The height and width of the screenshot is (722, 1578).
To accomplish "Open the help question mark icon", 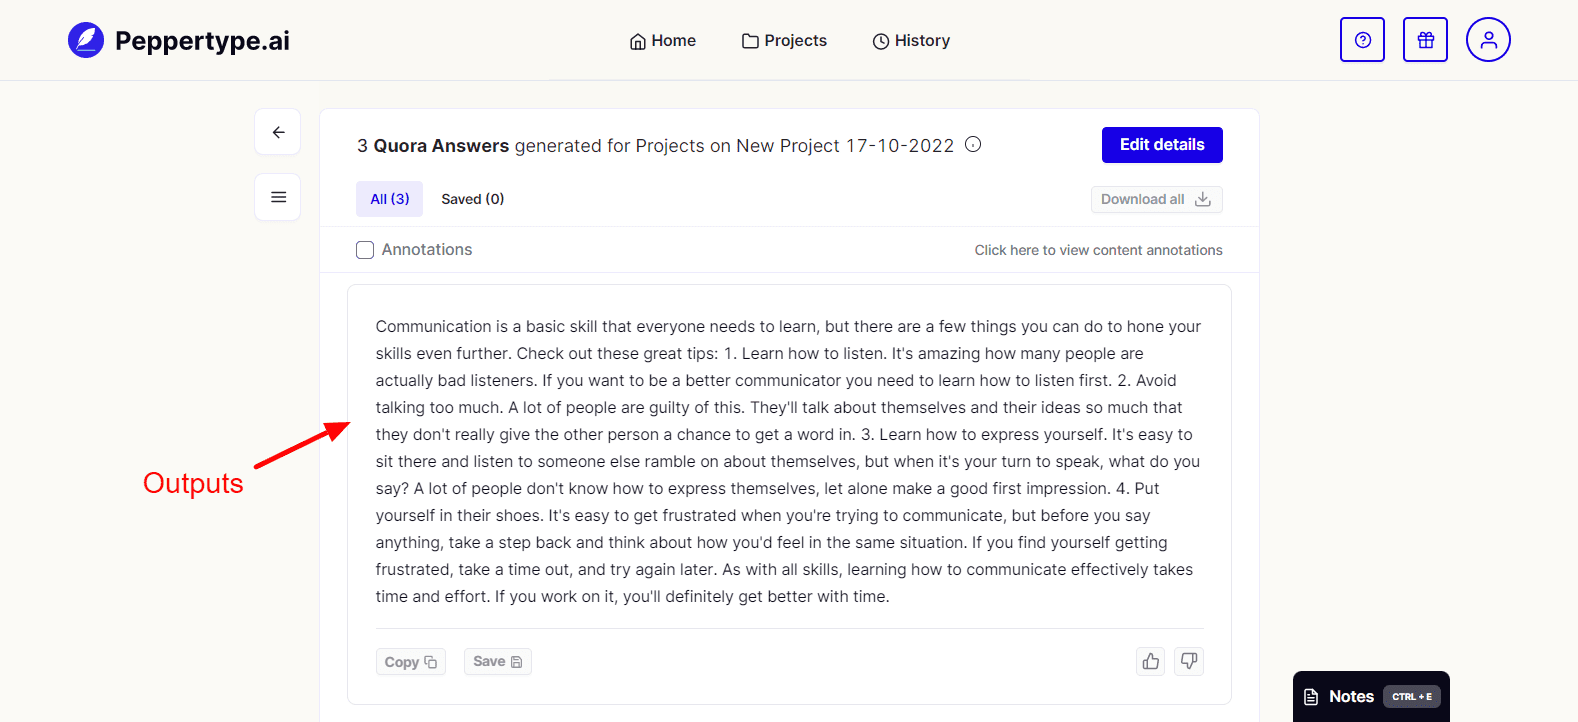I will pos(1362,40).
